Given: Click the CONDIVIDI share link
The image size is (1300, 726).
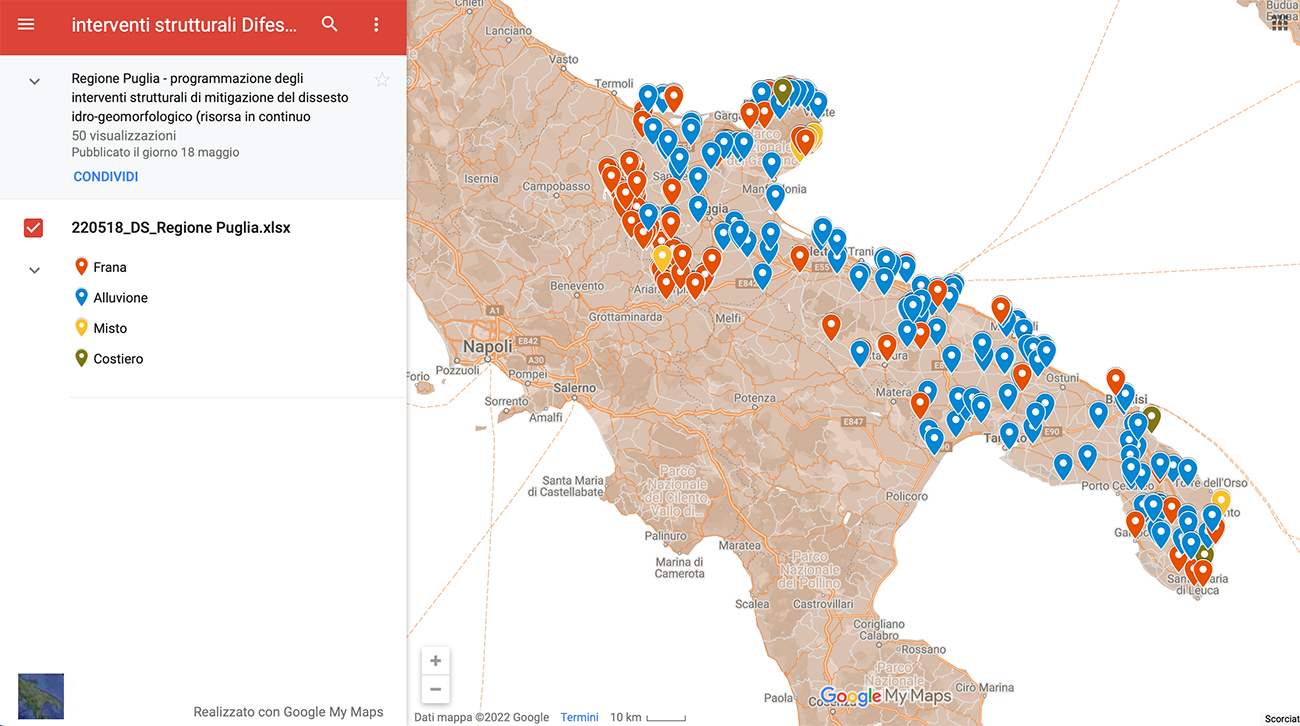Looking at the screenshot, I should click(106, 177).
